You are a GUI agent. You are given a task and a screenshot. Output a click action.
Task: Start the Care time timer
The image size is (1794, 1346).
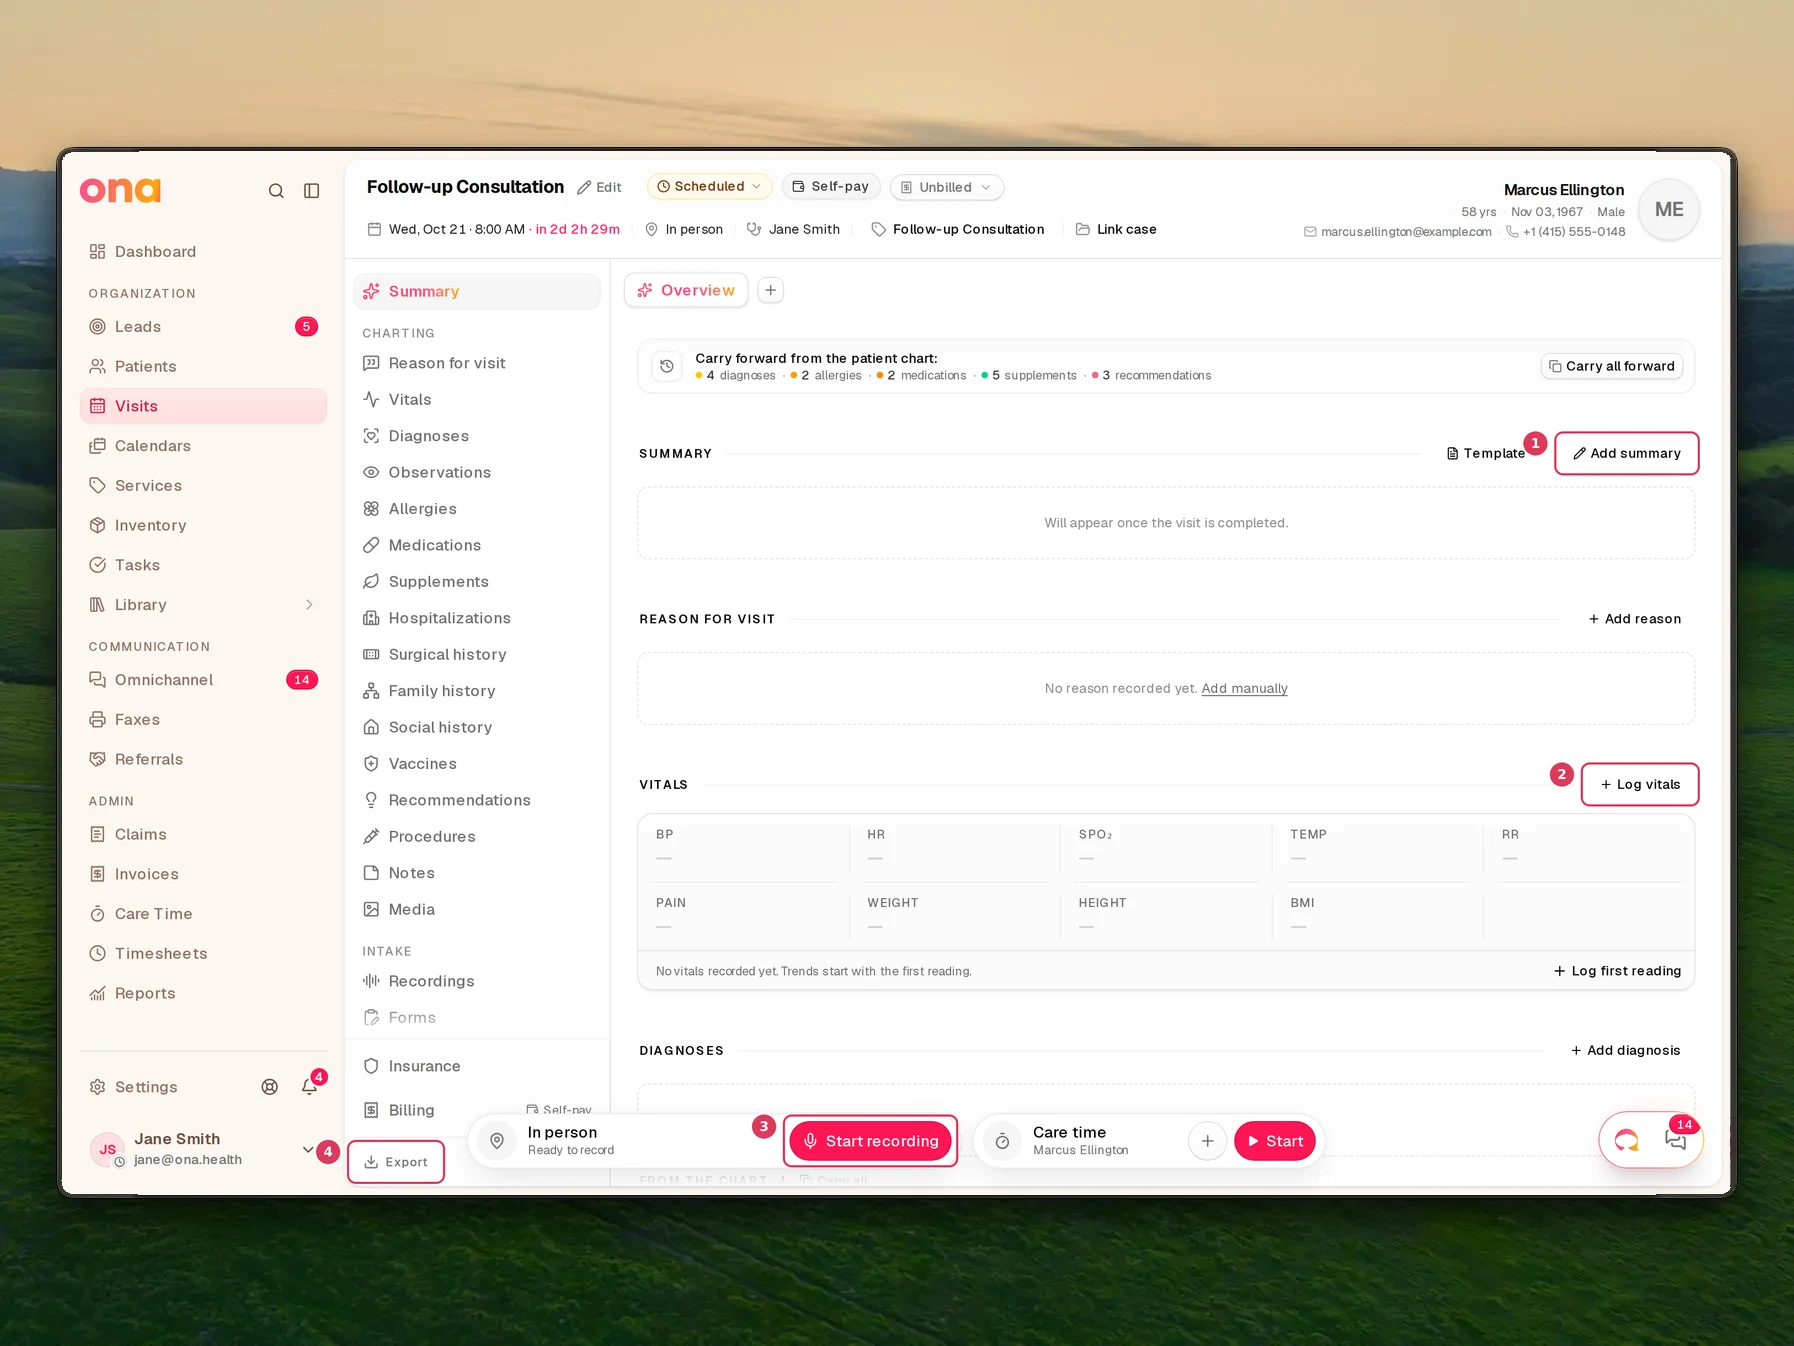pos(1275,1141)
